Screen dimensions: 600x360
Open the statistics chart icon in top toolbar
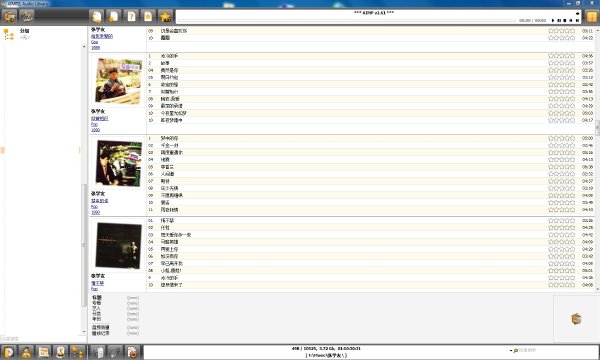coord(27,16)
